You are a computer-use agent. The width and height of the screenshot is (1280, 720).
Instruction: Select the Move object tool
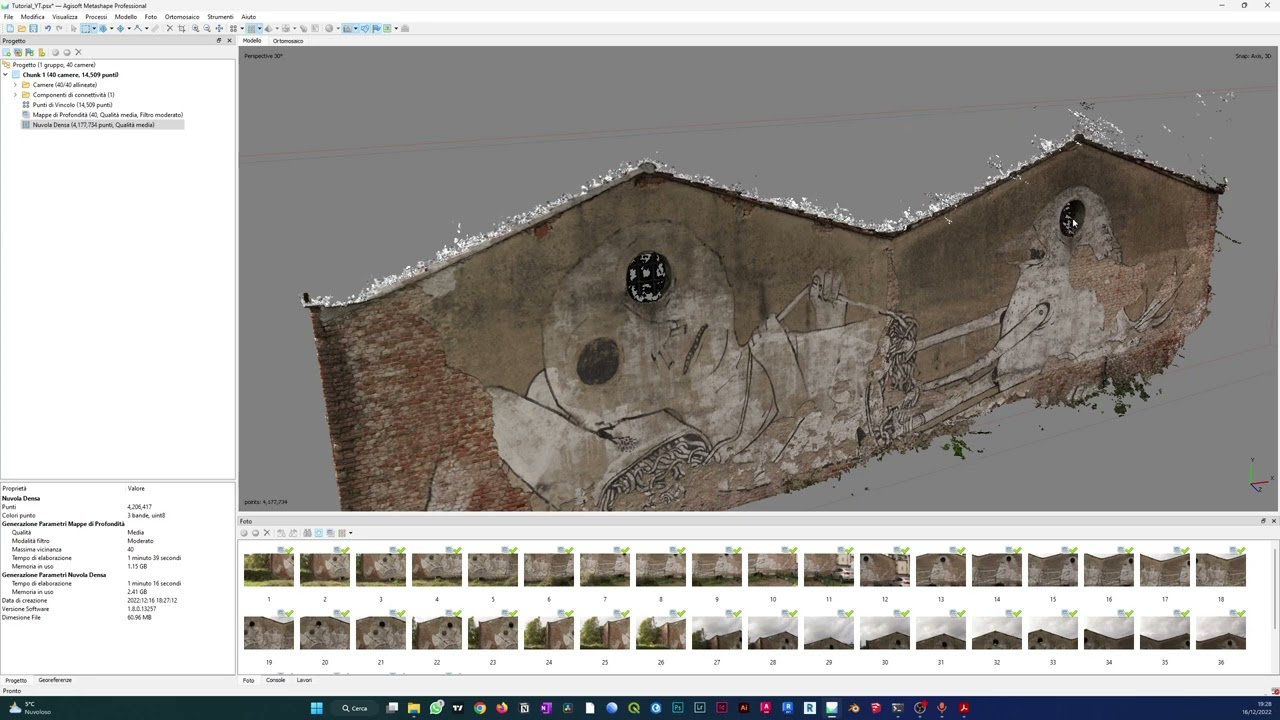pos(120,28)
